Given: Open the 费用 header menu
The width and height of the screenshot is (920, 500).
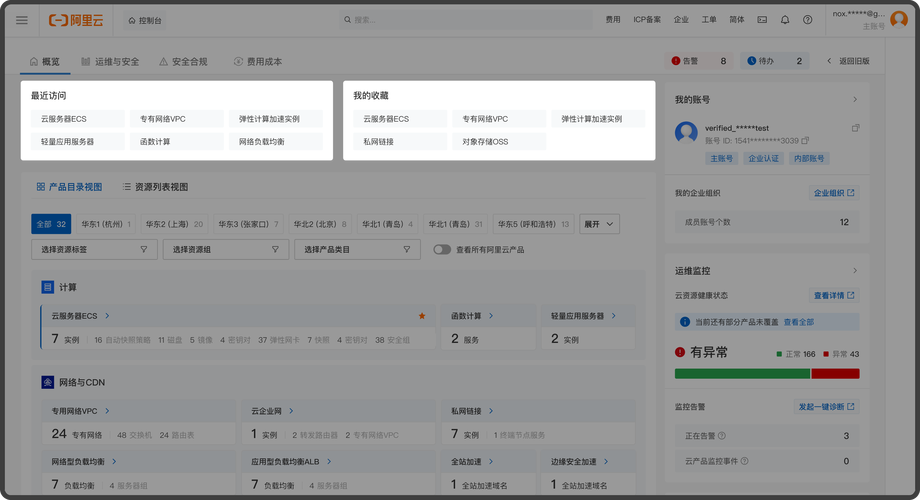Looking at the screenshot, I should point(613,19).
